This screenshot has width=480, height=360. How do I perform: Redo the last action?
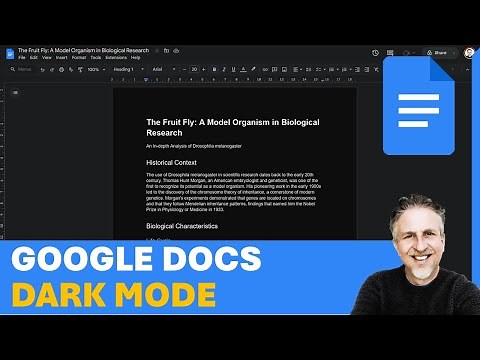coord(52,70)
